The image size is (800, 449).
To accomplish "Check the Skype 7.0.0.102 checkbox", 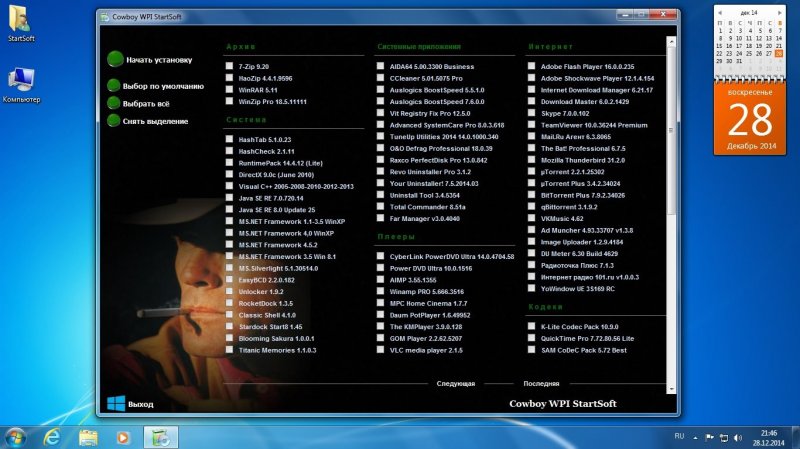I will click(x=531, y=113).
